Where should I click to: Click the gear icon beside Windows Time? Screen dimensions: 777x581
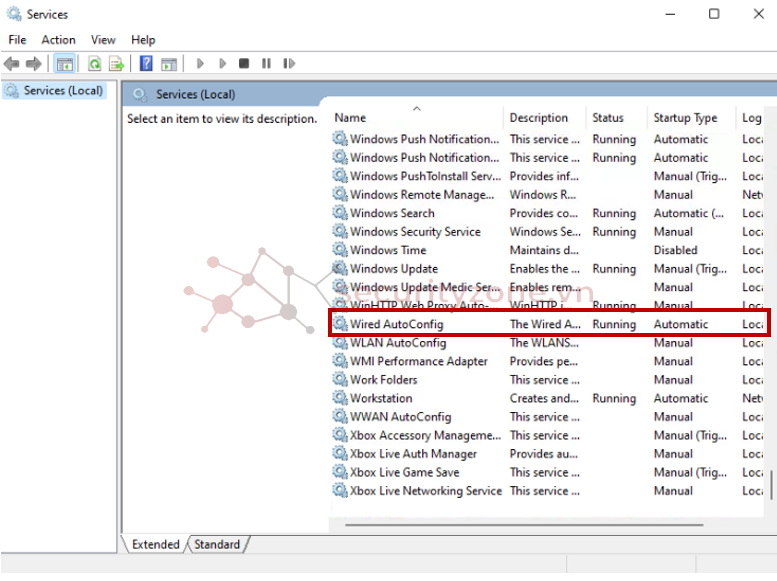coord(340,249)
